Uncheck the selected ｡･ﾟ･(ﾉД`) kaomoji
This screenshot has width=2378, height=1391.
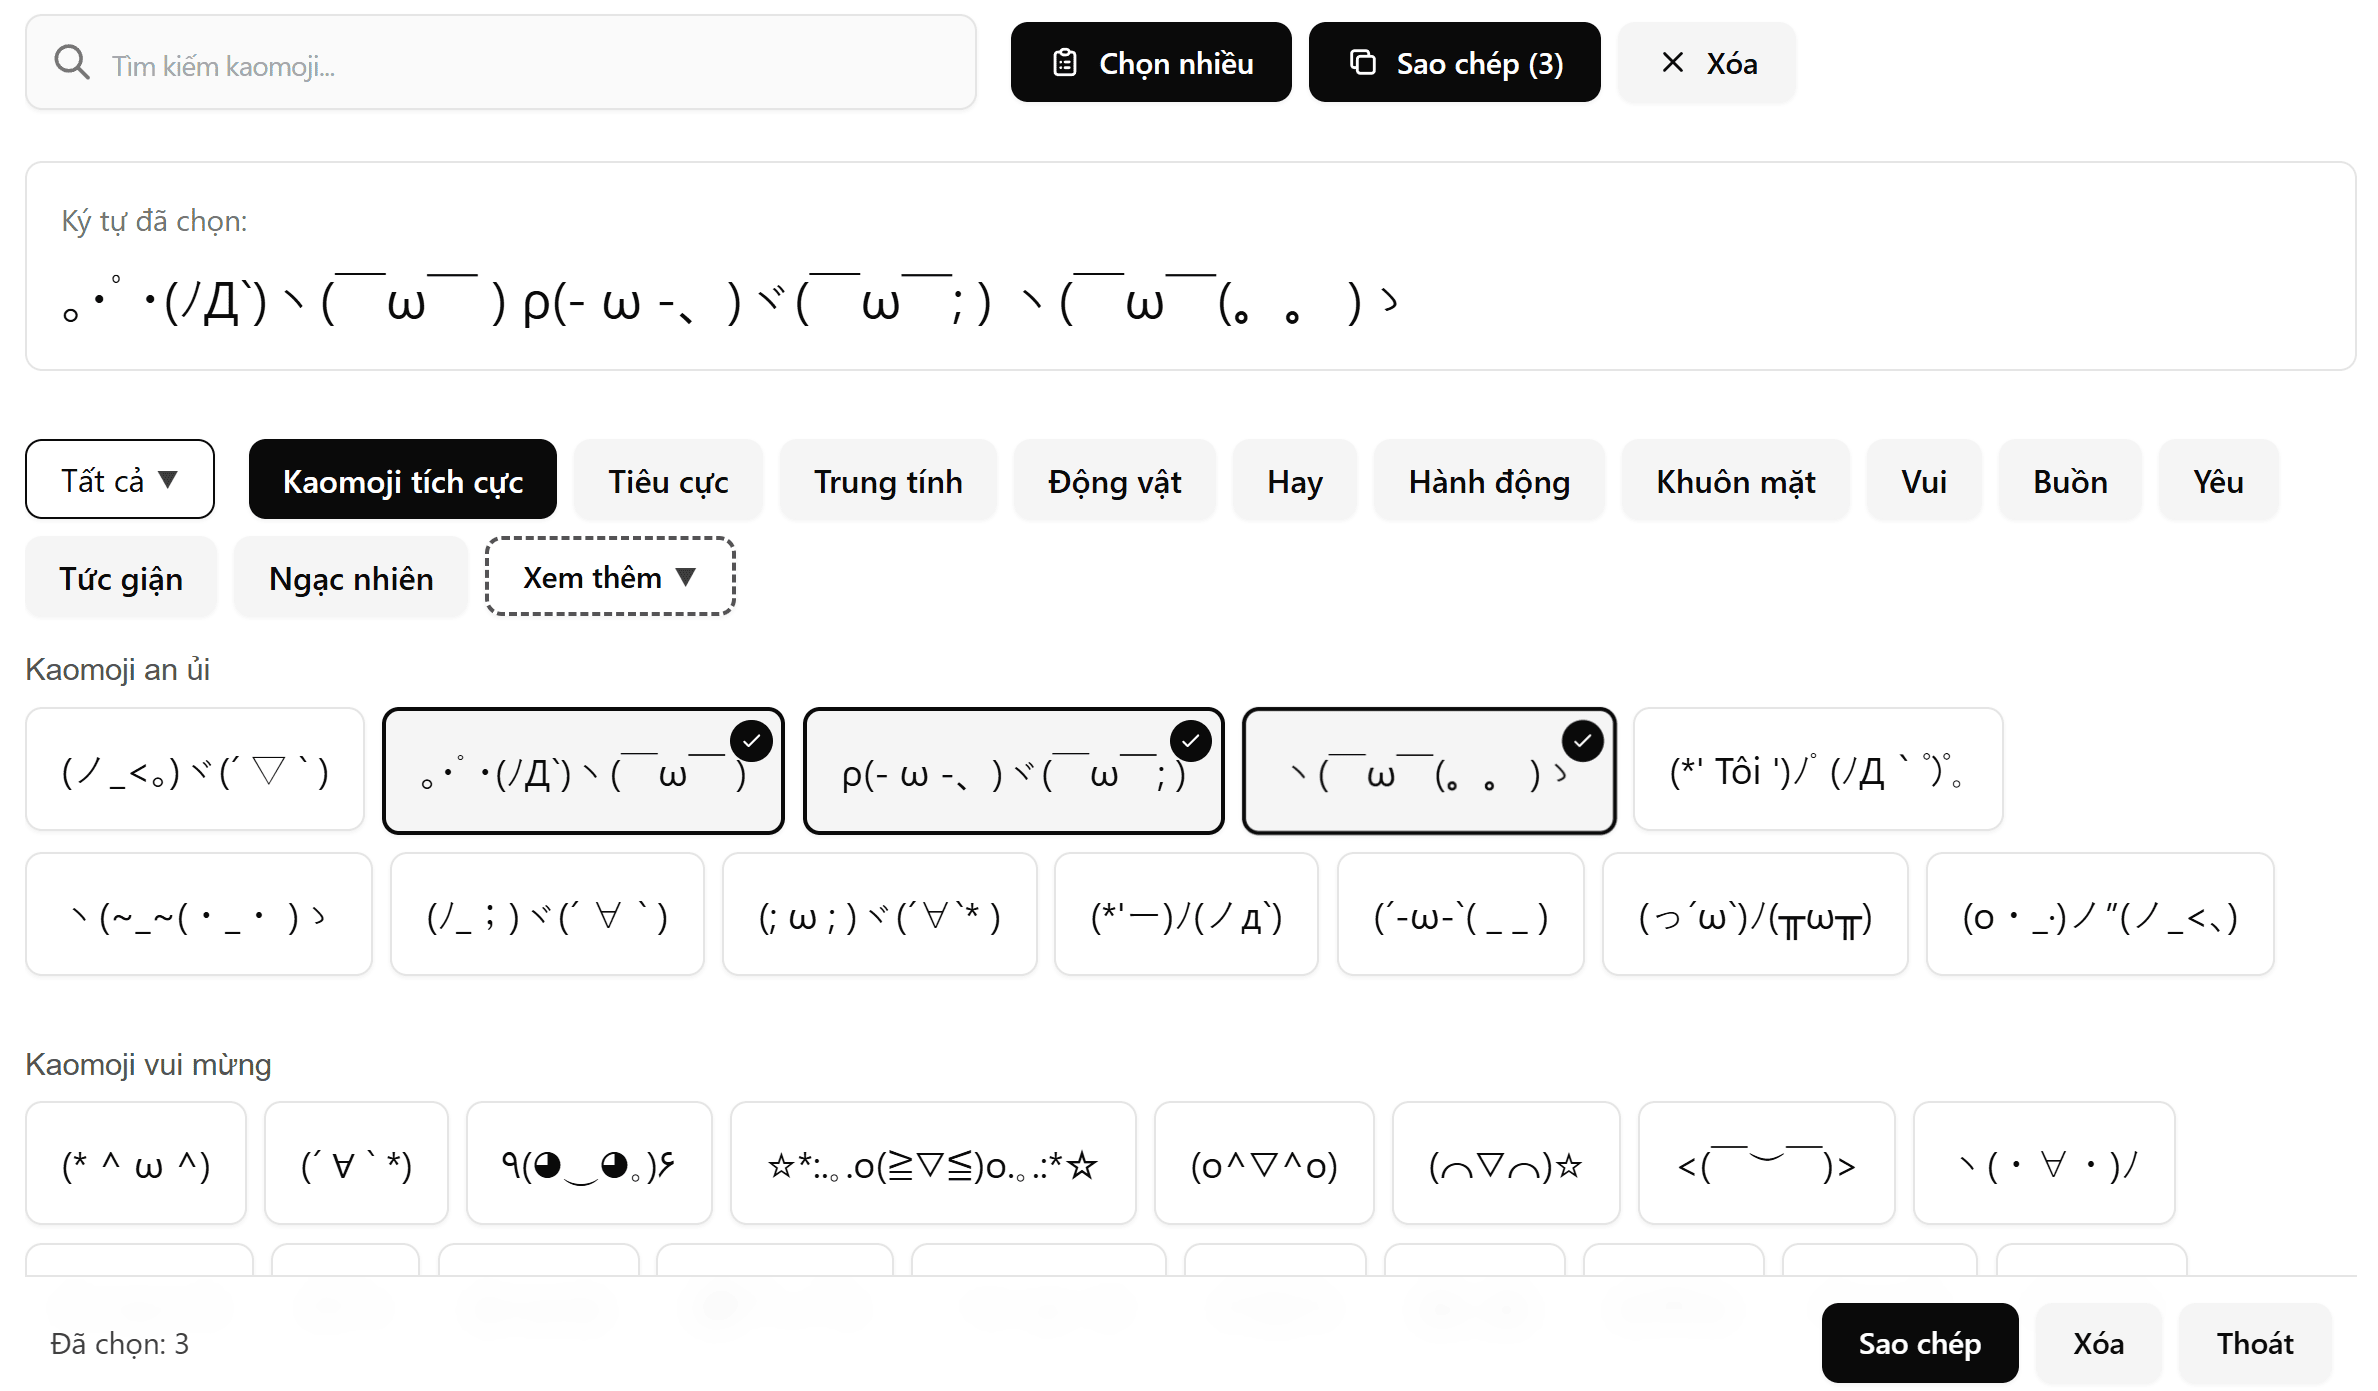751,741
